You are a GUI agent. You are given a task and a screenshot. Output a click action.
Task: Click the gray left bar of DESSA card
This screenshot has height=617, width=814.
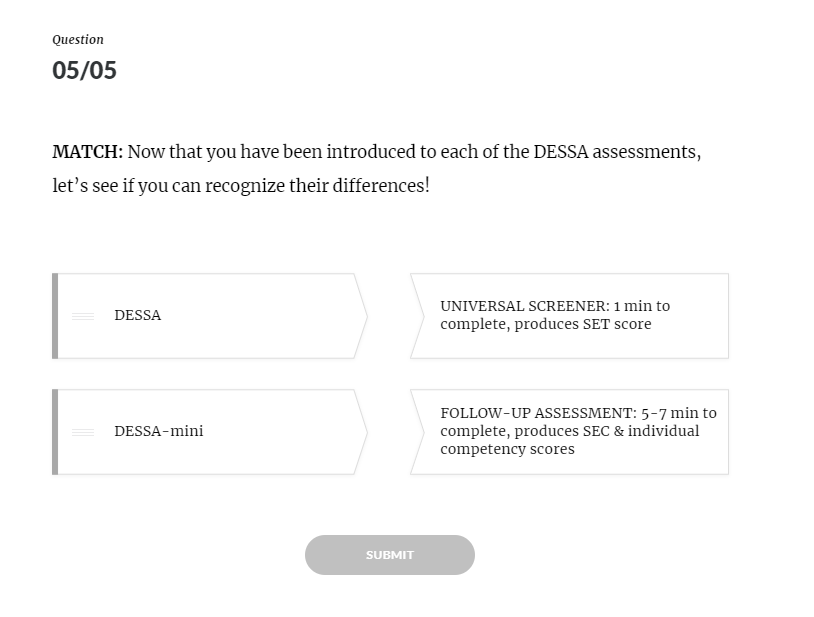pyautogui.click(x=55, y=316)
